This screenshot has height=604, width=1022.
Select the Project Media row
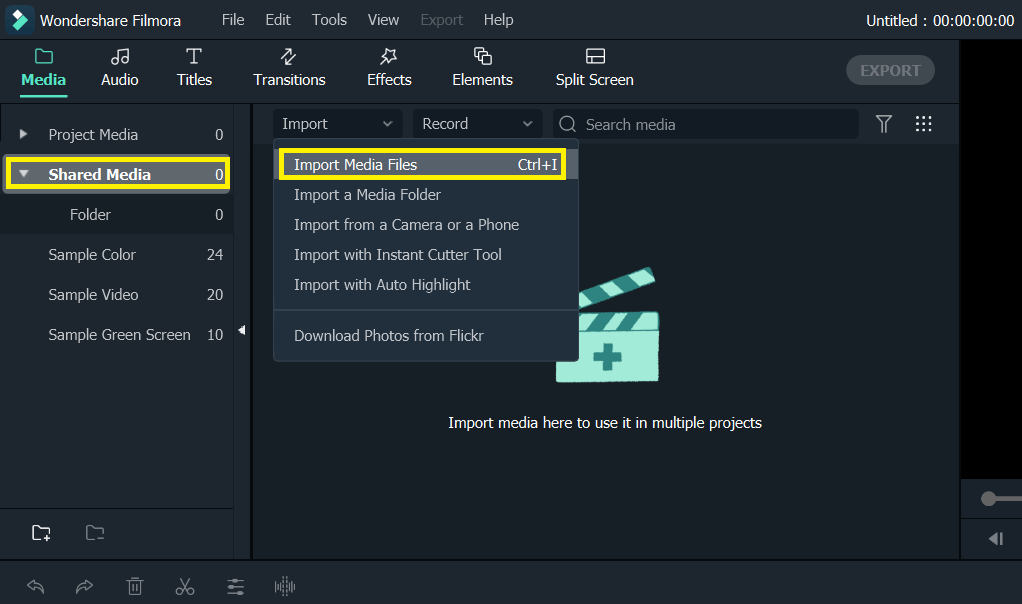(x=117, y=134)
